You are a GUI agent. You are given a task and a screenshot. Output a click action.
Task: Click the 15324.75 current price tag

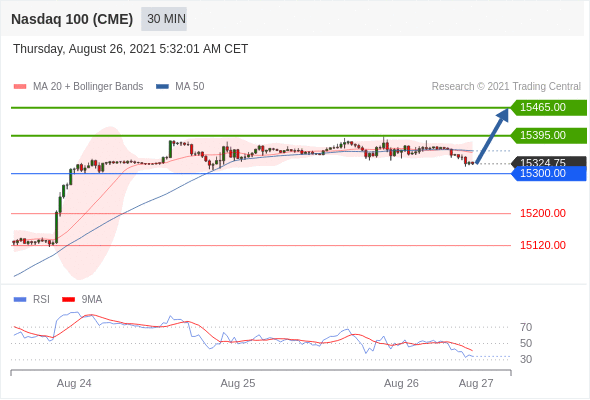549,162
